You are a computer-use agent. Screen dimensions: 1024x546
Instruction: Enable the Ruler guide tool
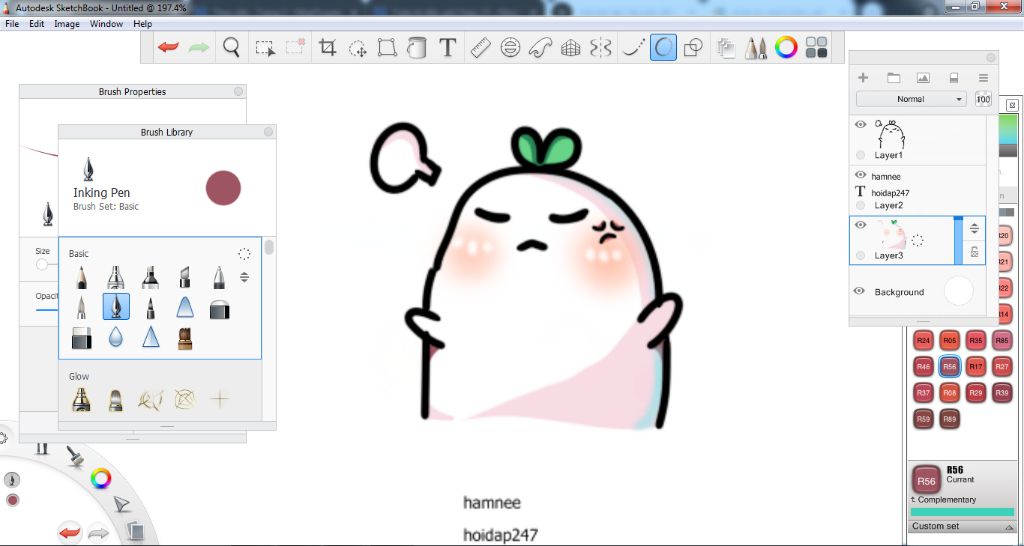(481, 48)
